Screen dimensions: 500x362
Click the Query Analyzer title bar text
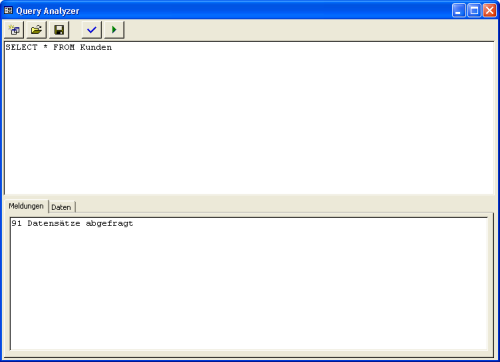pyautogui.click(x=48, y=11)
